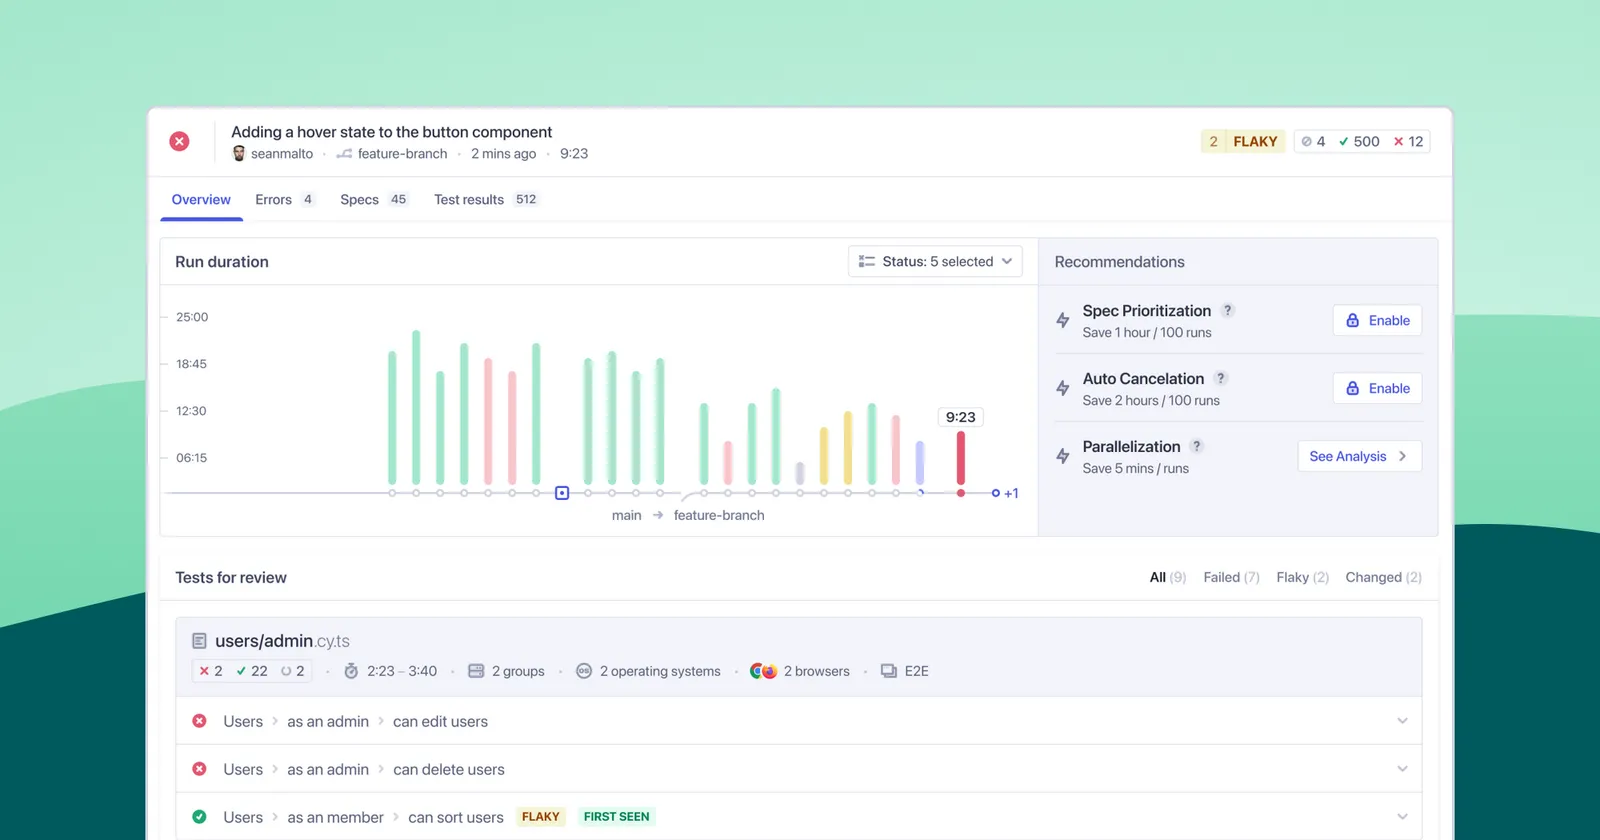Click the browsers icon next to 2 browsers
This screenshot has width=1600, height=840.
point(764,671)
